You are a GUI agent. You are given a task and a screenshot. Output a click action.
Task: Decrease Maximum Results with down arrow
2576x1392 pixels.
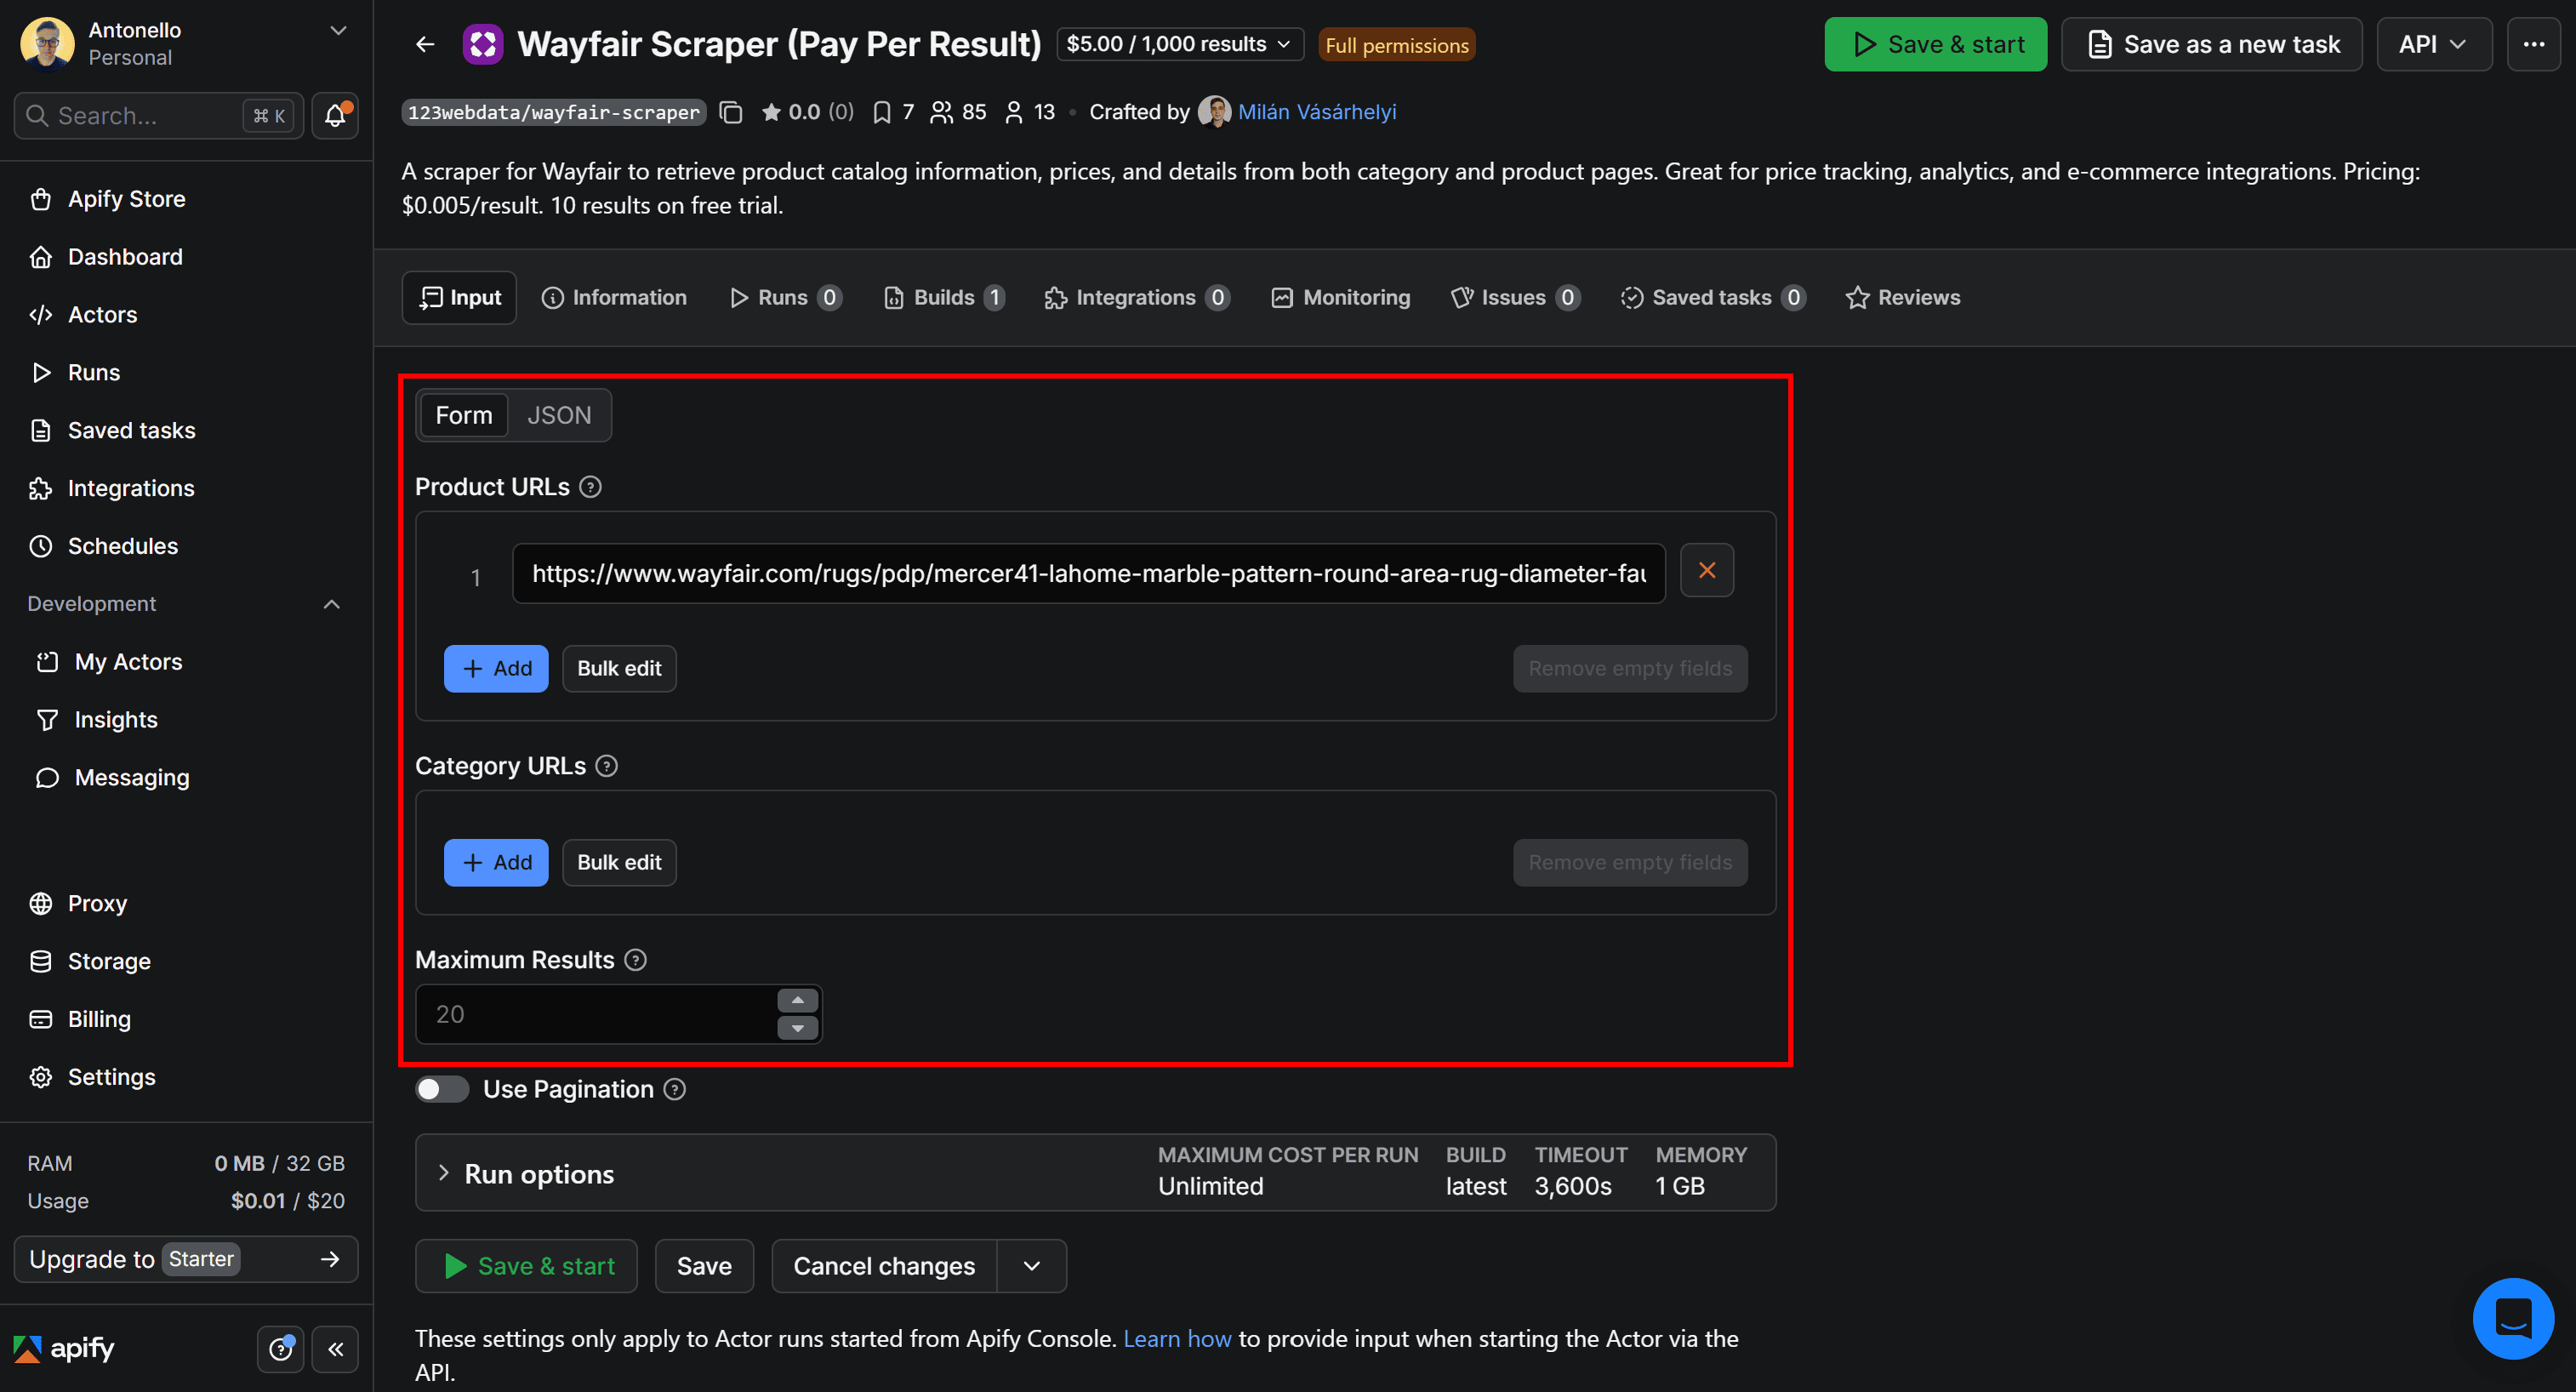(x=797, y=1028)
